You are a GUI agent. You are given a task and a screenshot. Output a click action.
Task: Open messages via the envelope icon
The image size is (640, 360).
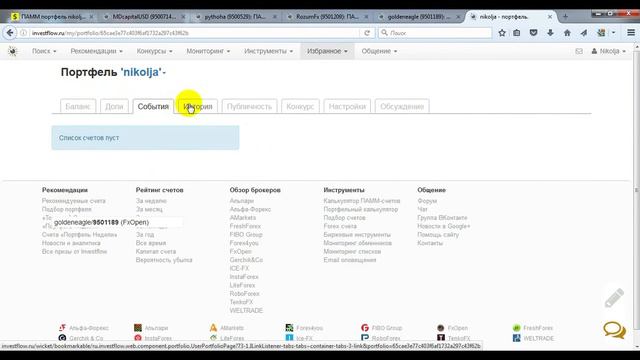coord(579,51)
